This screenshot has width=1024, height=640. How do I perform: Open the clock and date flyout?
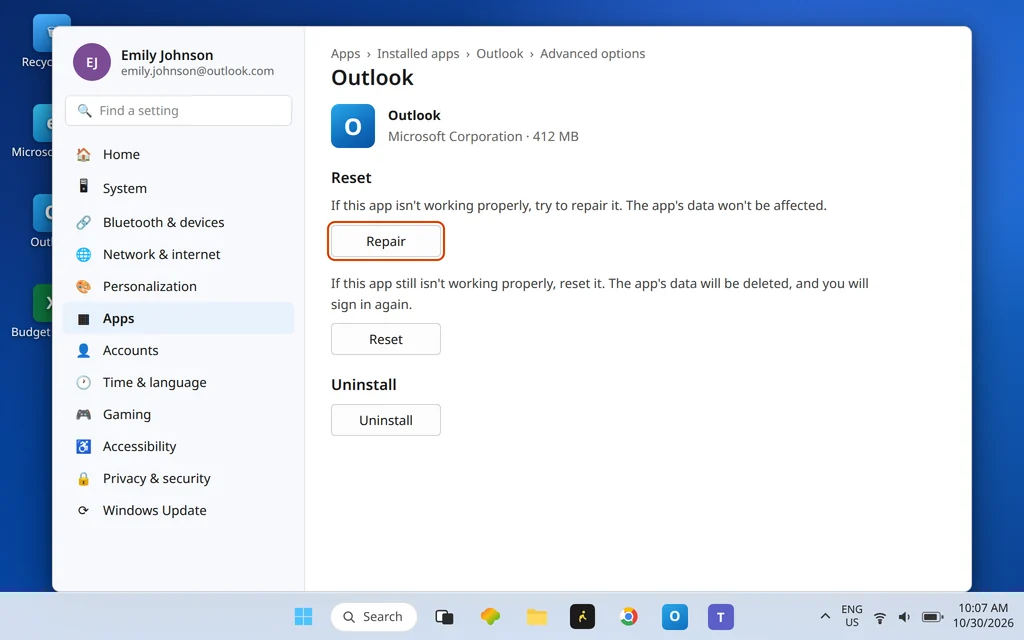point(983,616)
